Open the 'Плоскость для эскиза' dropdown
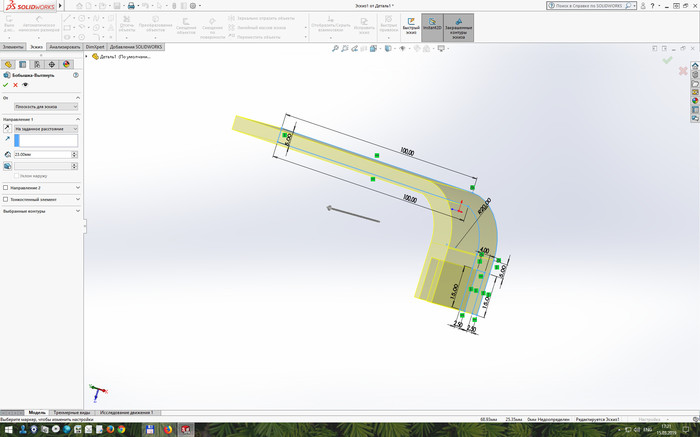The image size is (700, 437). [40, 106]
